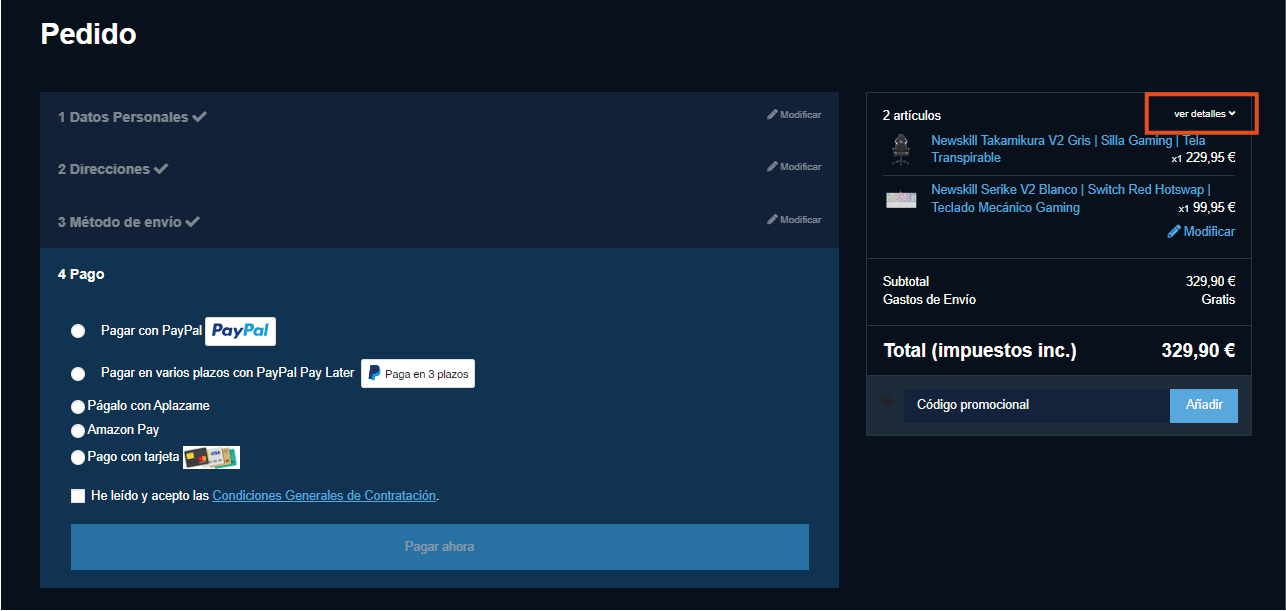
Task: Tick the accept terms and conditions checkbox
Action: (x=78, y=496)
